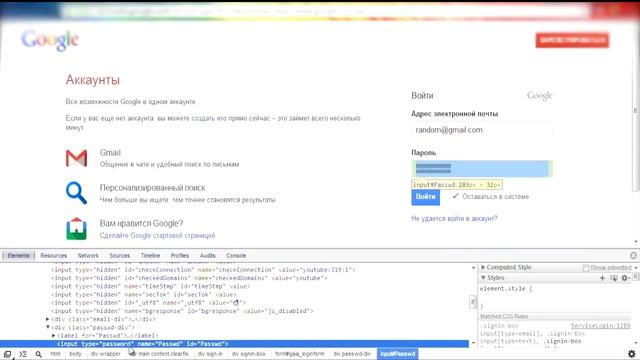Screen dimensions: 640x360
Task: Add new style rule with plus icon
Action: [x=602, y=278]
